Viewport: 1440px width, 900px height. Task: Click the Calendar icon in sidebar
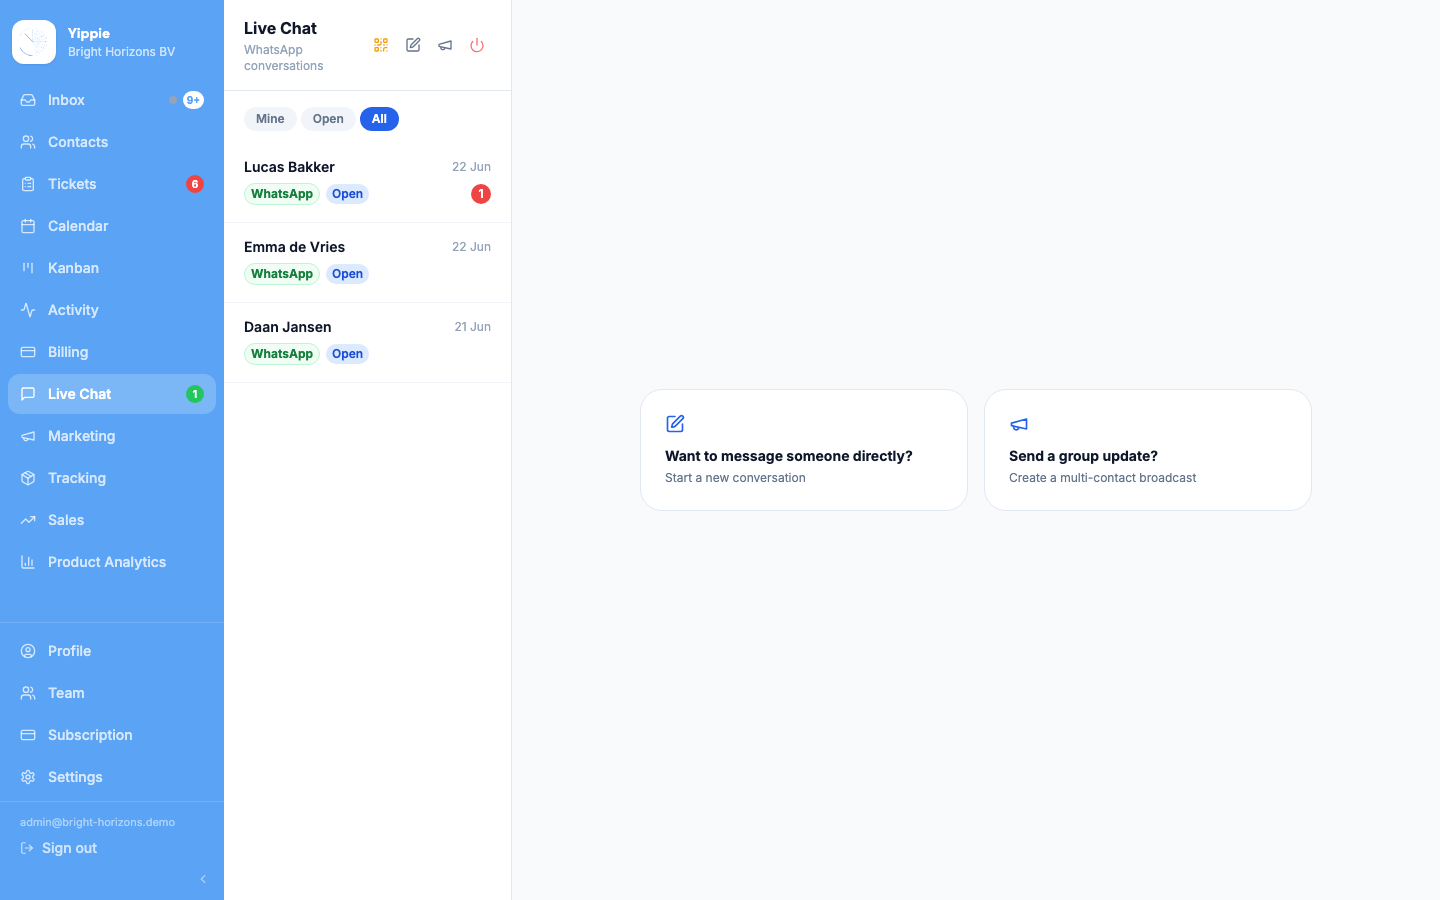[x=28, y=226]
